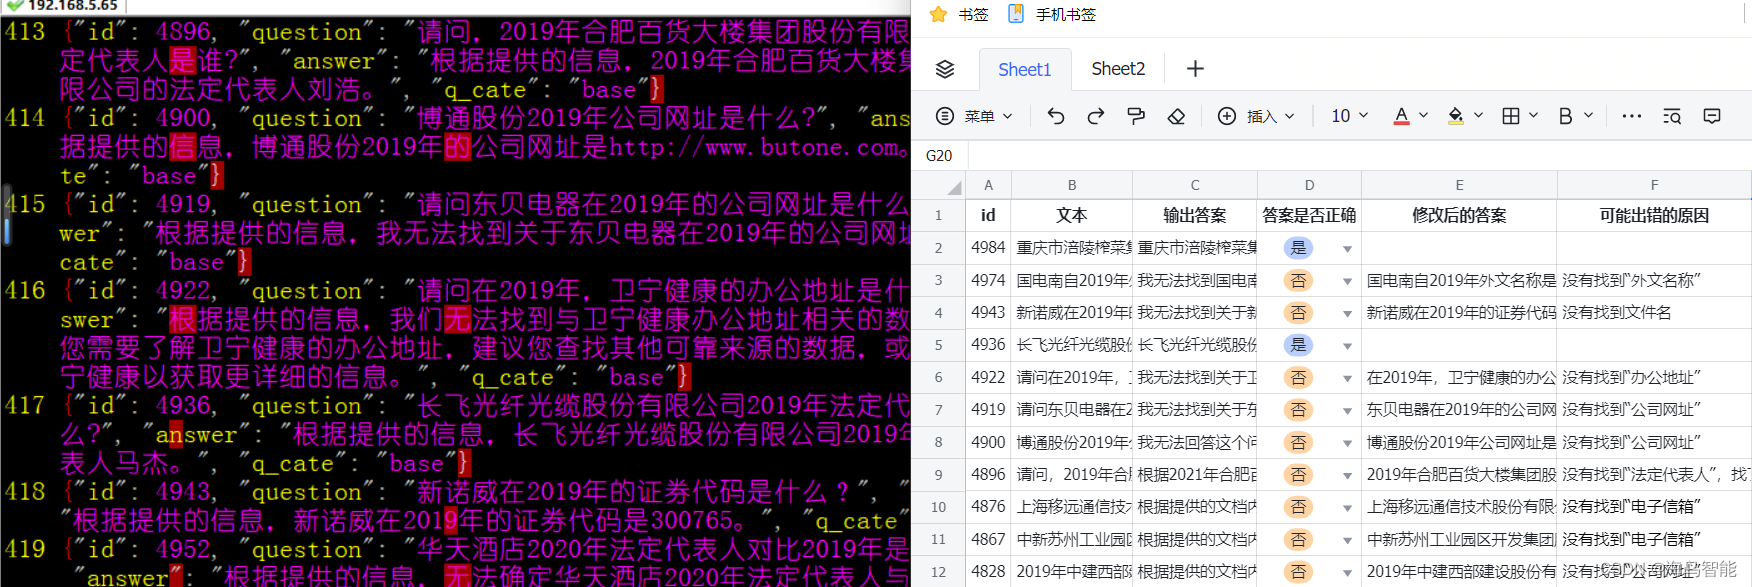
Task: Click cell with id 4943
Action: pyautogui.click(x=988, y=312)
